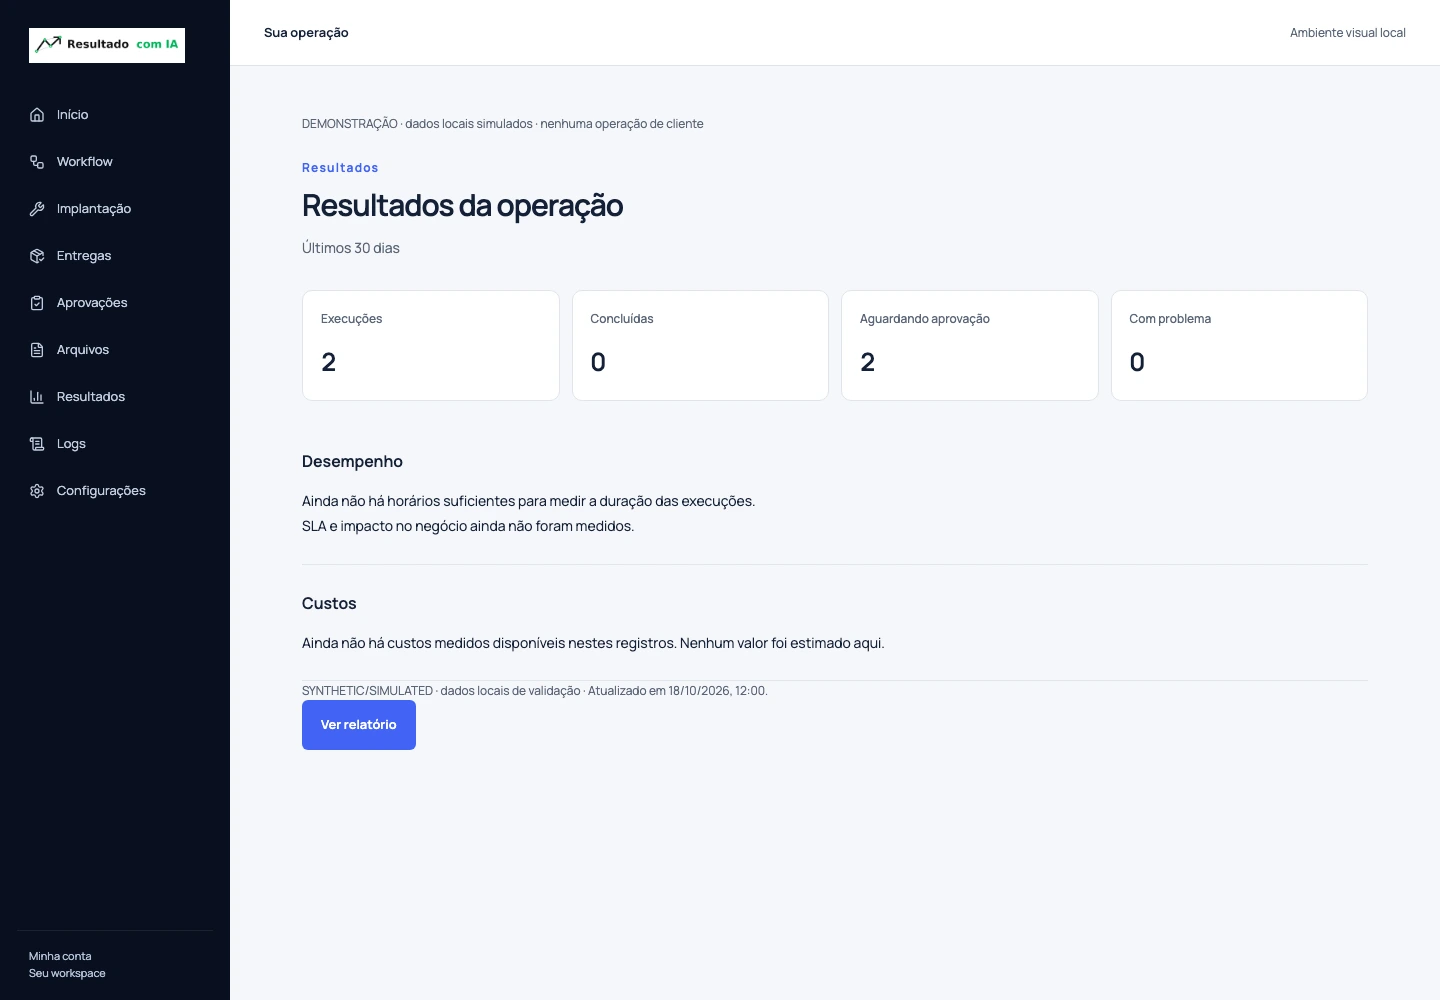Click the home icon beside Início
The image size is (1440, 1000).
[x=37, y=115]
